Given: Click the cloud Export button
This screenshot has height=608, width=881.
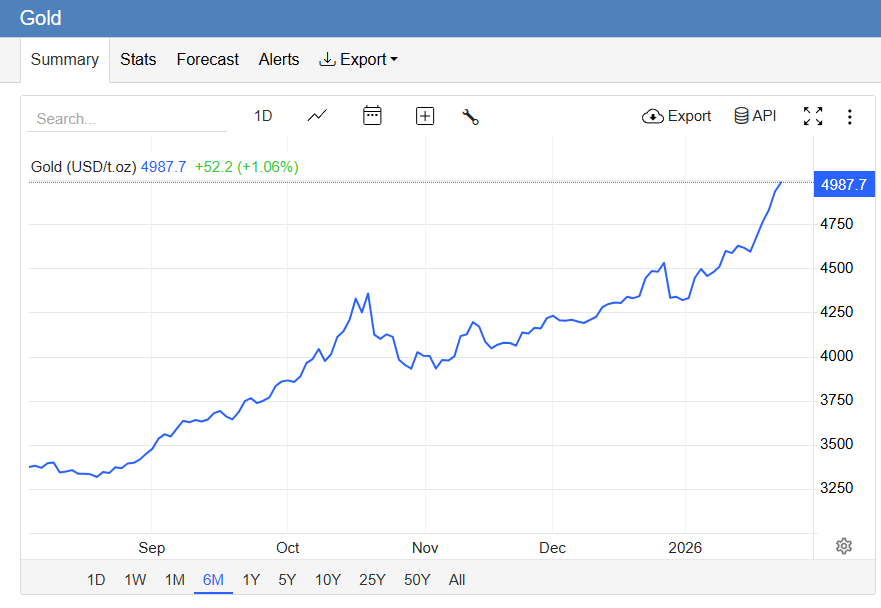Looking at the screenshot, I should click(x=676, y=116).
